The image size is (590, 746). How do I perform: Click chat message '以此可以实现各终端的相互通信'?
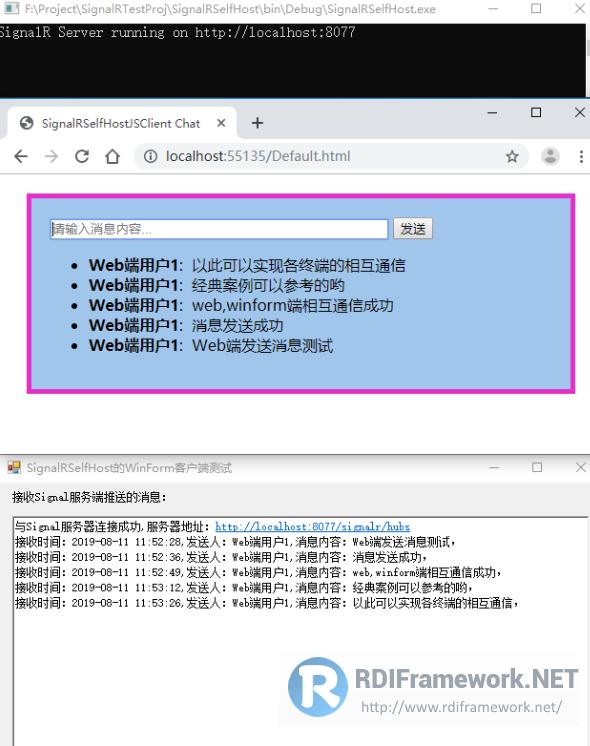pos(298,265)
